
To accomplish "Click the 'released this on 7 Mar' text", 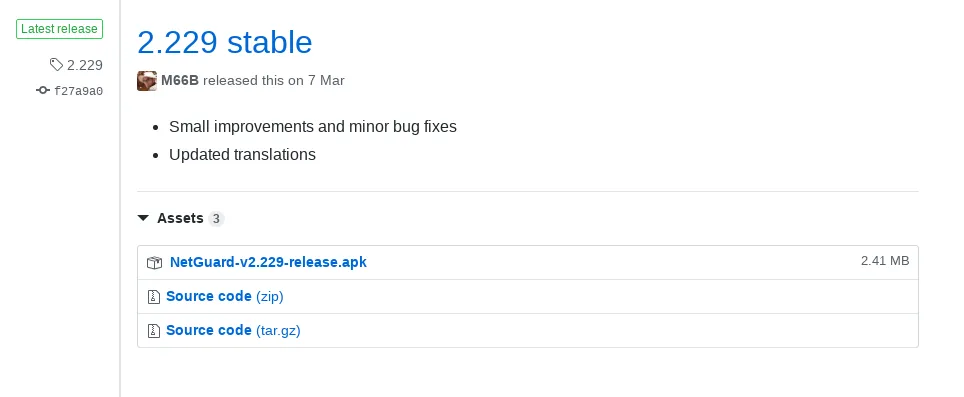I will 274,81.
